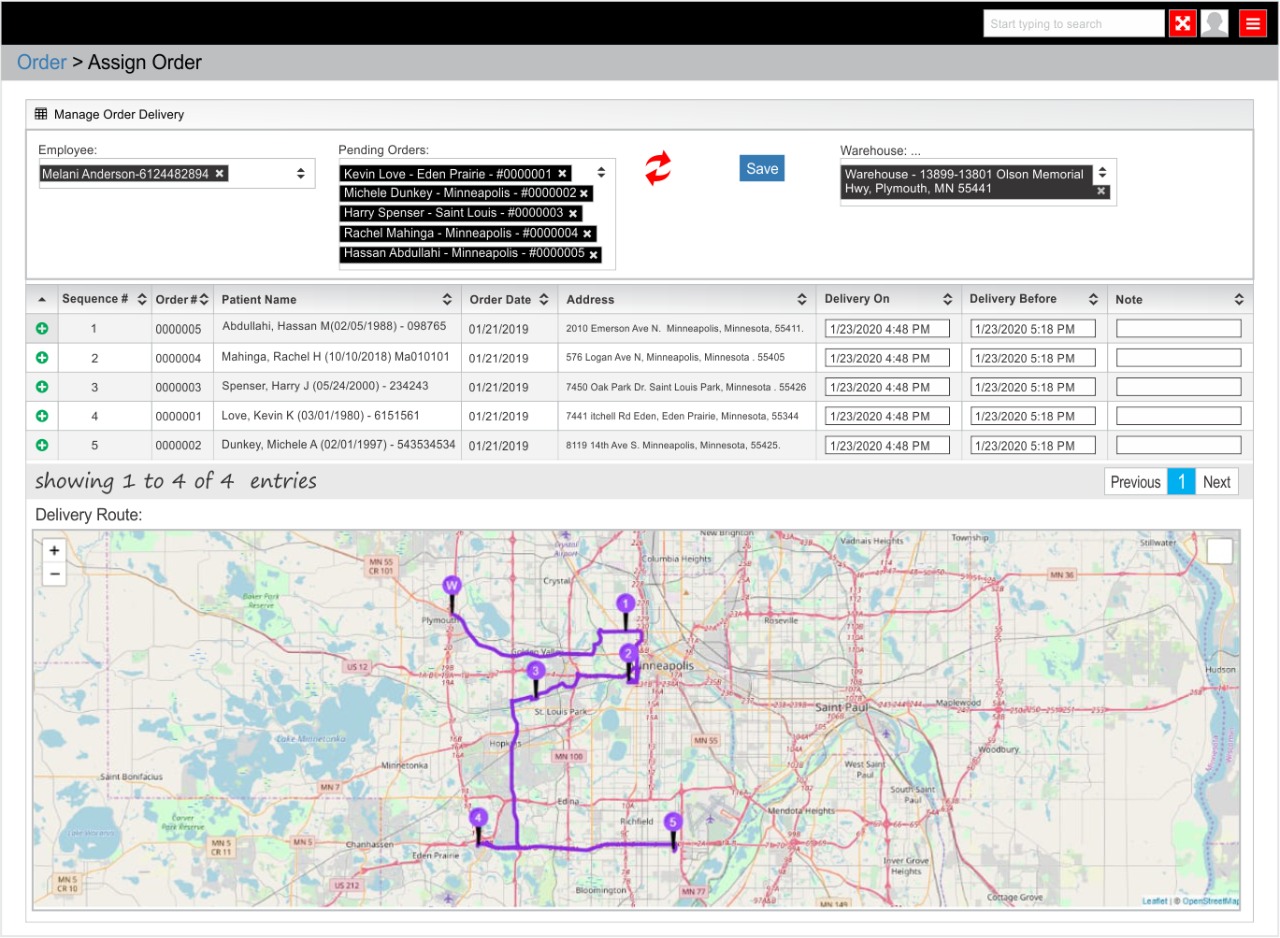Zoom out on the delivery map

tap(54, 574)
